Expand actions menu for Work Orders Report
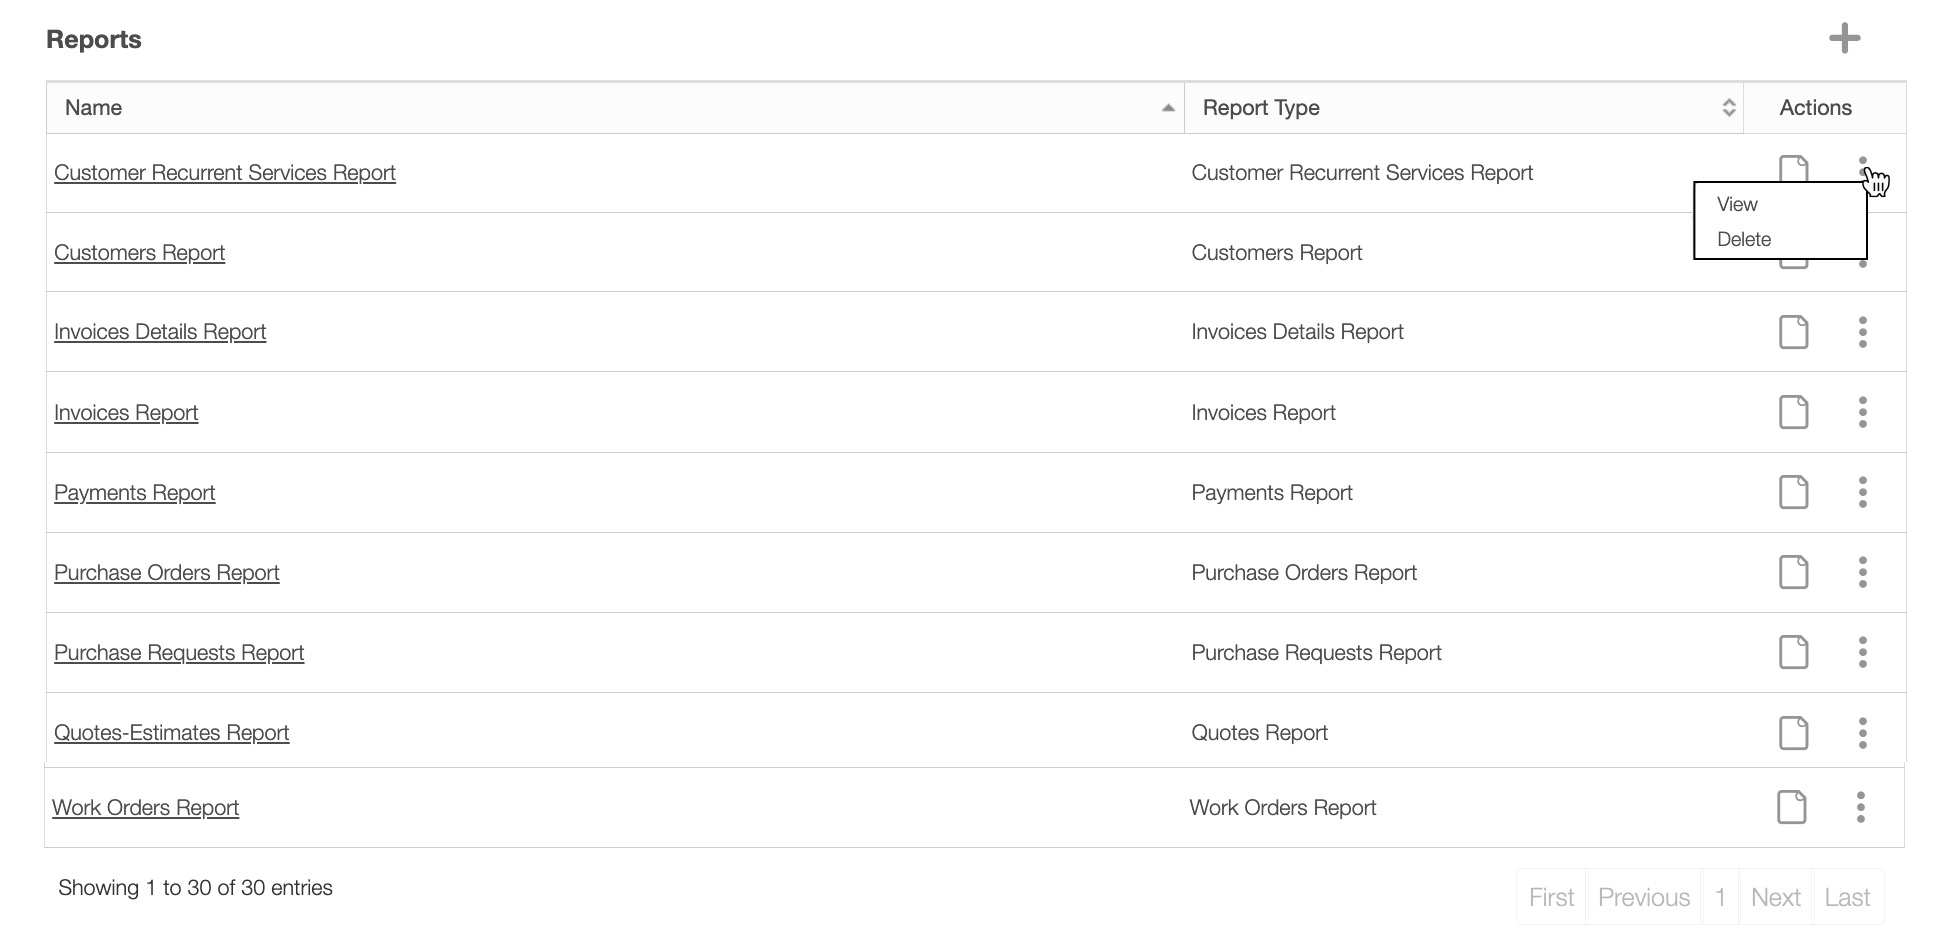The width and height of the screenshot is (1934, 952). (1860, 807)
